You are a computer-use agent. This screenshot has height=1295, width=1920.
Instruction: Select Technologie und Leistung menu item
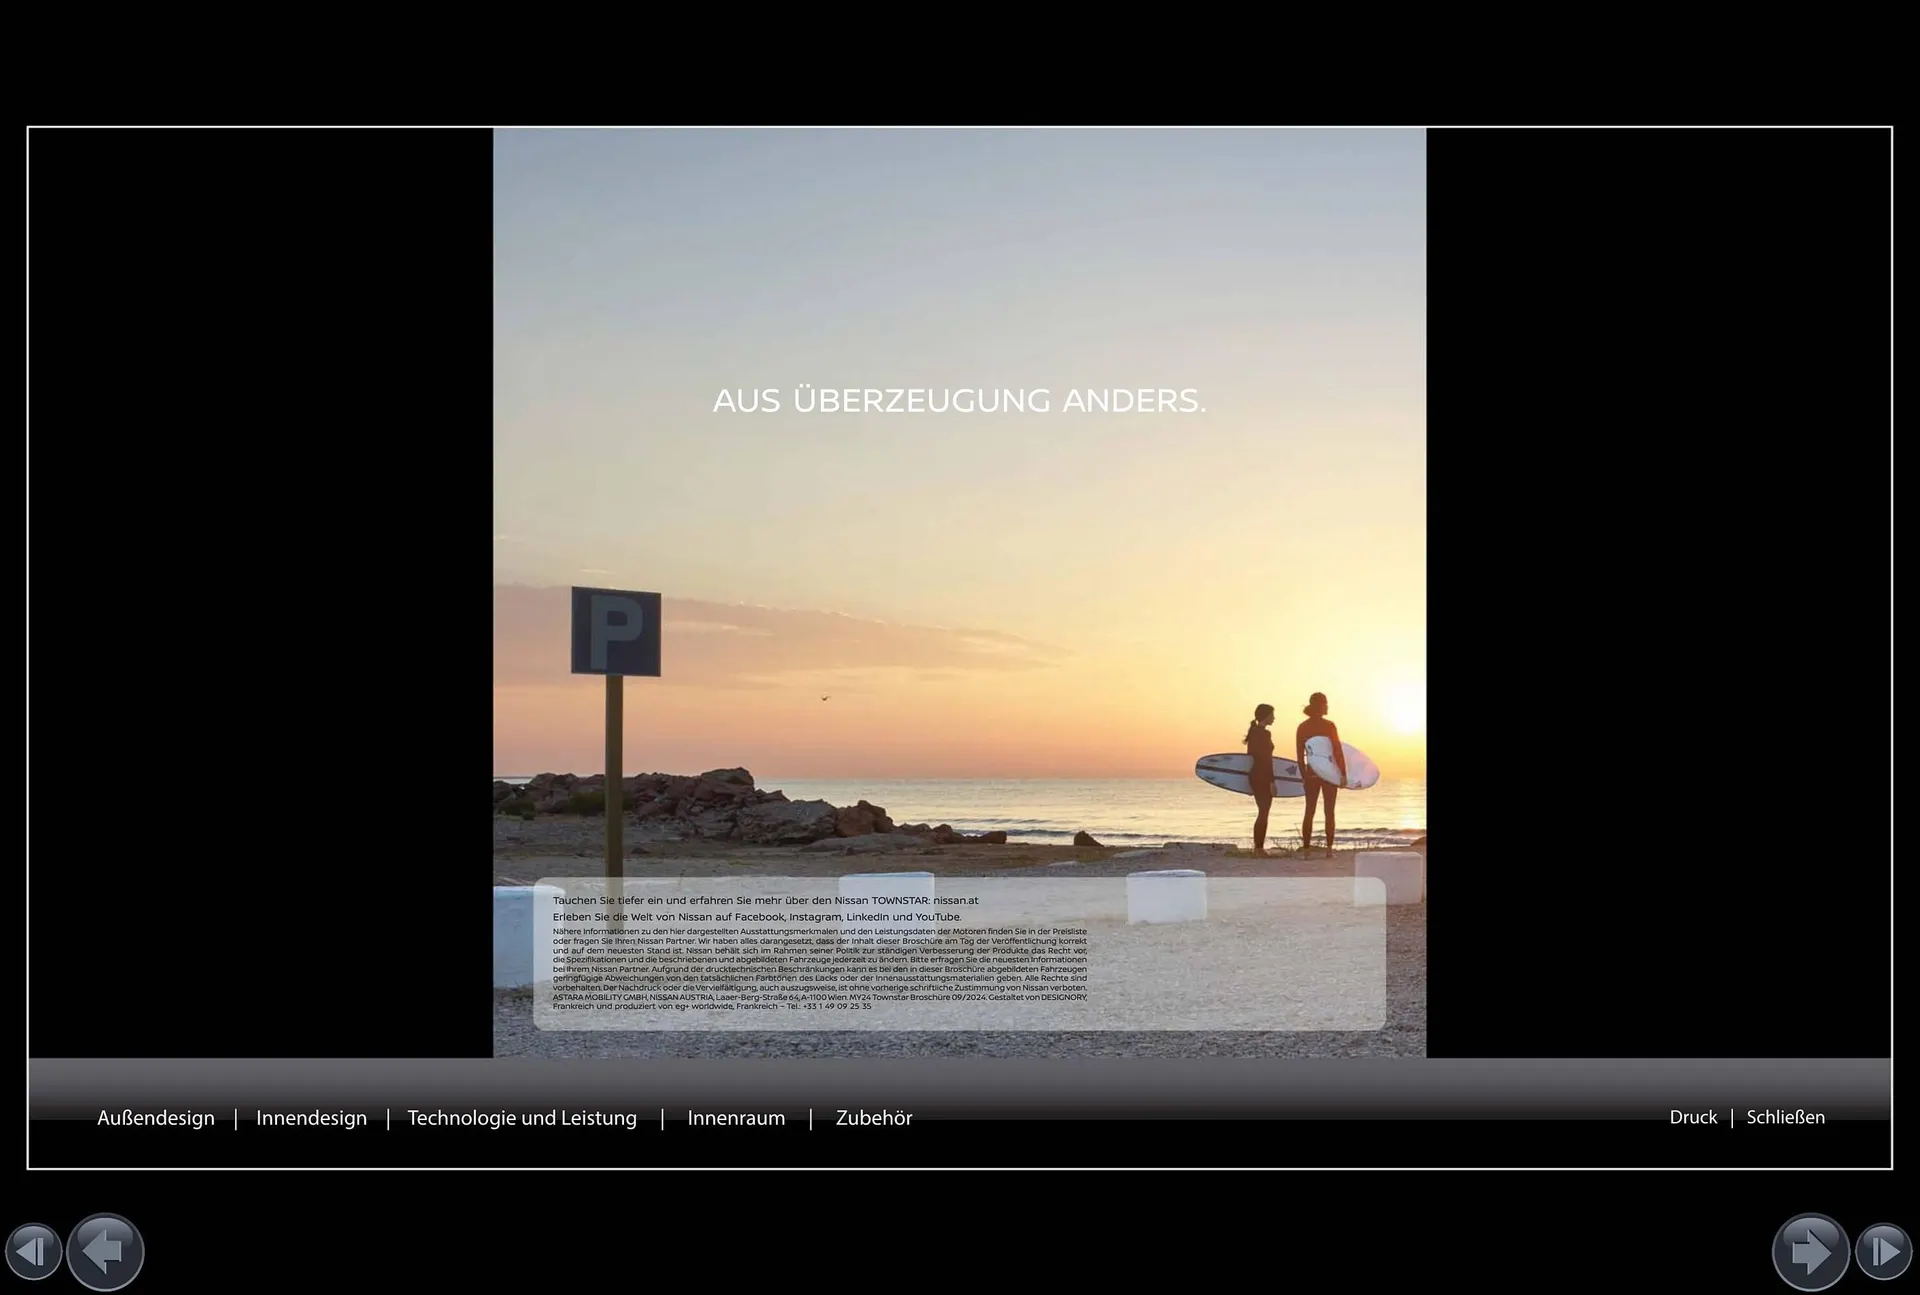pos(522,1118)
